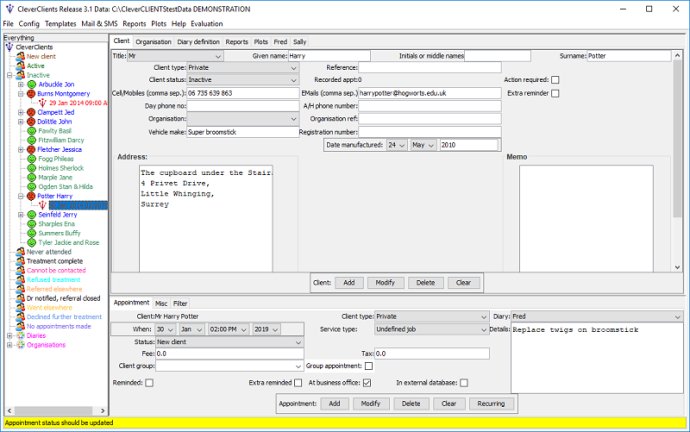Image resolution: width=690 pixels, height=432 pixels.
Task: Click green smiley icon beside Marple Jane
Action: click(31, 177)
